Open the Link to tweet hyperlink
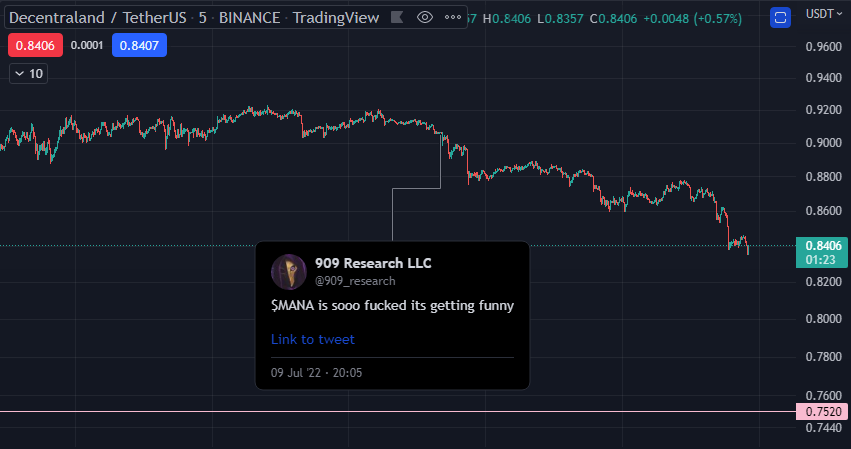This screenshot has height=449, width=851. pos(313,339)
